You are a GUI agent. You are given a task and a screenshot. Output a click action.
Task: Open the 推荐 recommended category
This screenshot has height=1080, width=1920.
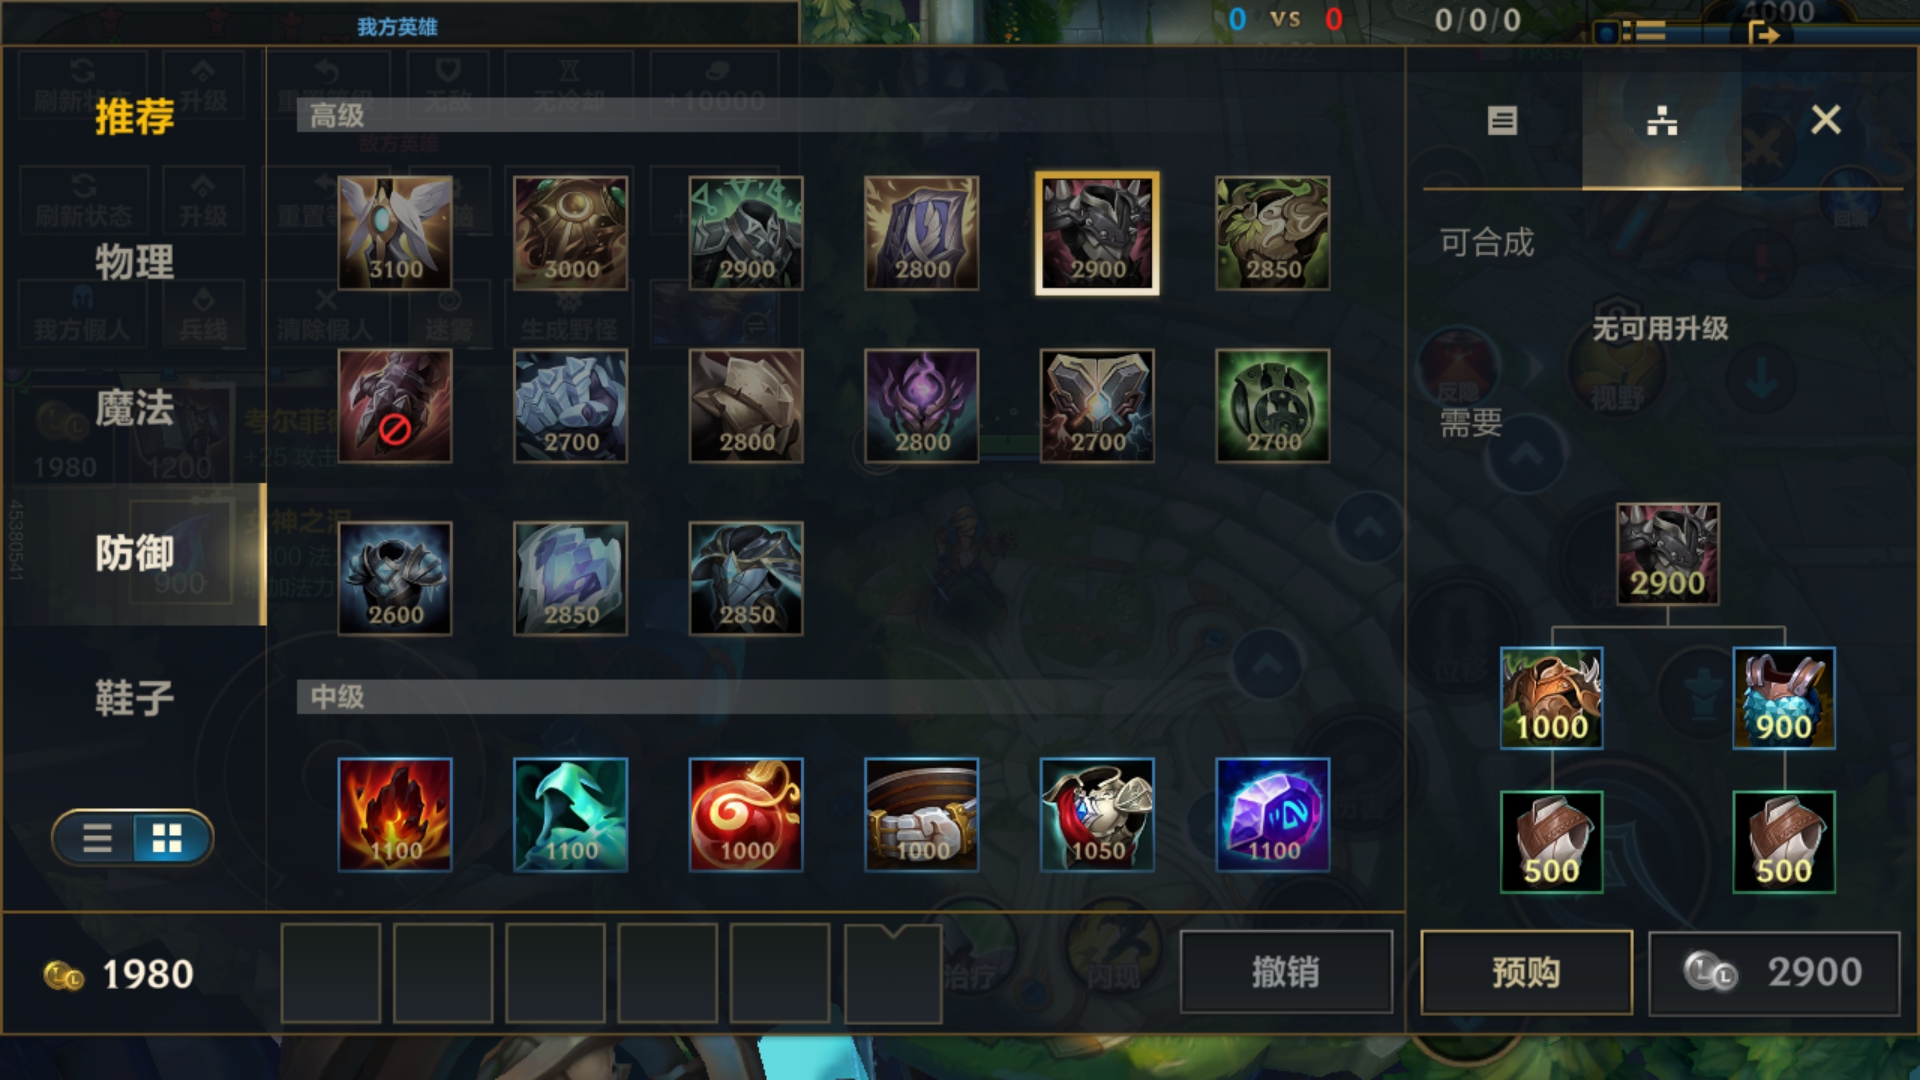(134, 117)
